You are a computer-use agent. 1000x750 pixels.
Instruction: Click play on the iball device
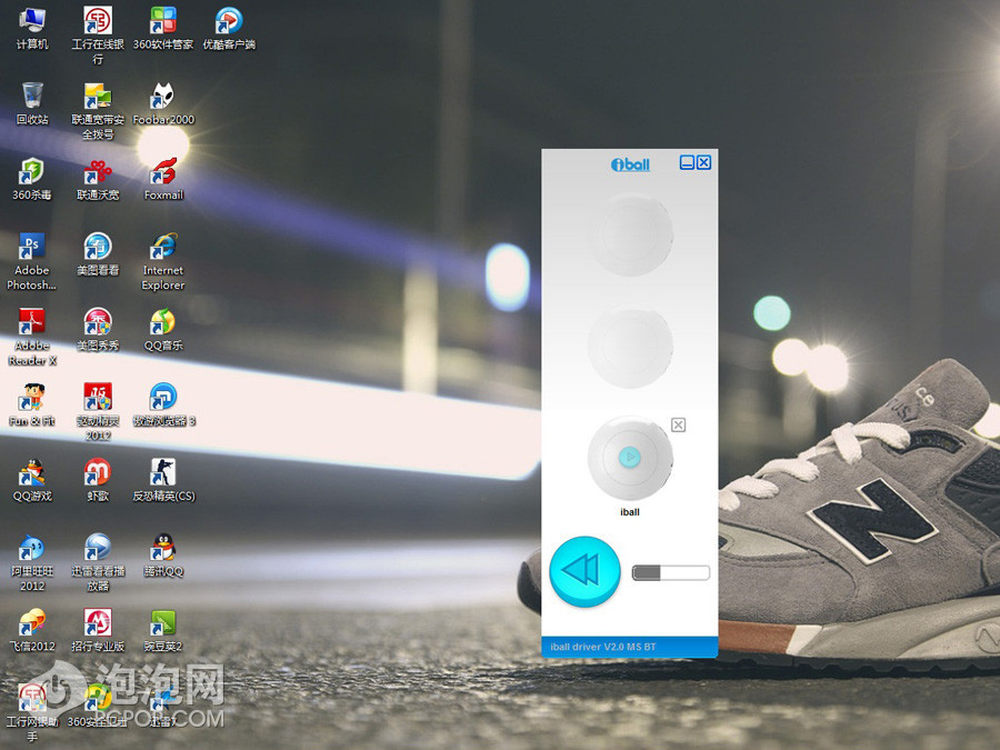pyautogui.click(x=629, y=457)
